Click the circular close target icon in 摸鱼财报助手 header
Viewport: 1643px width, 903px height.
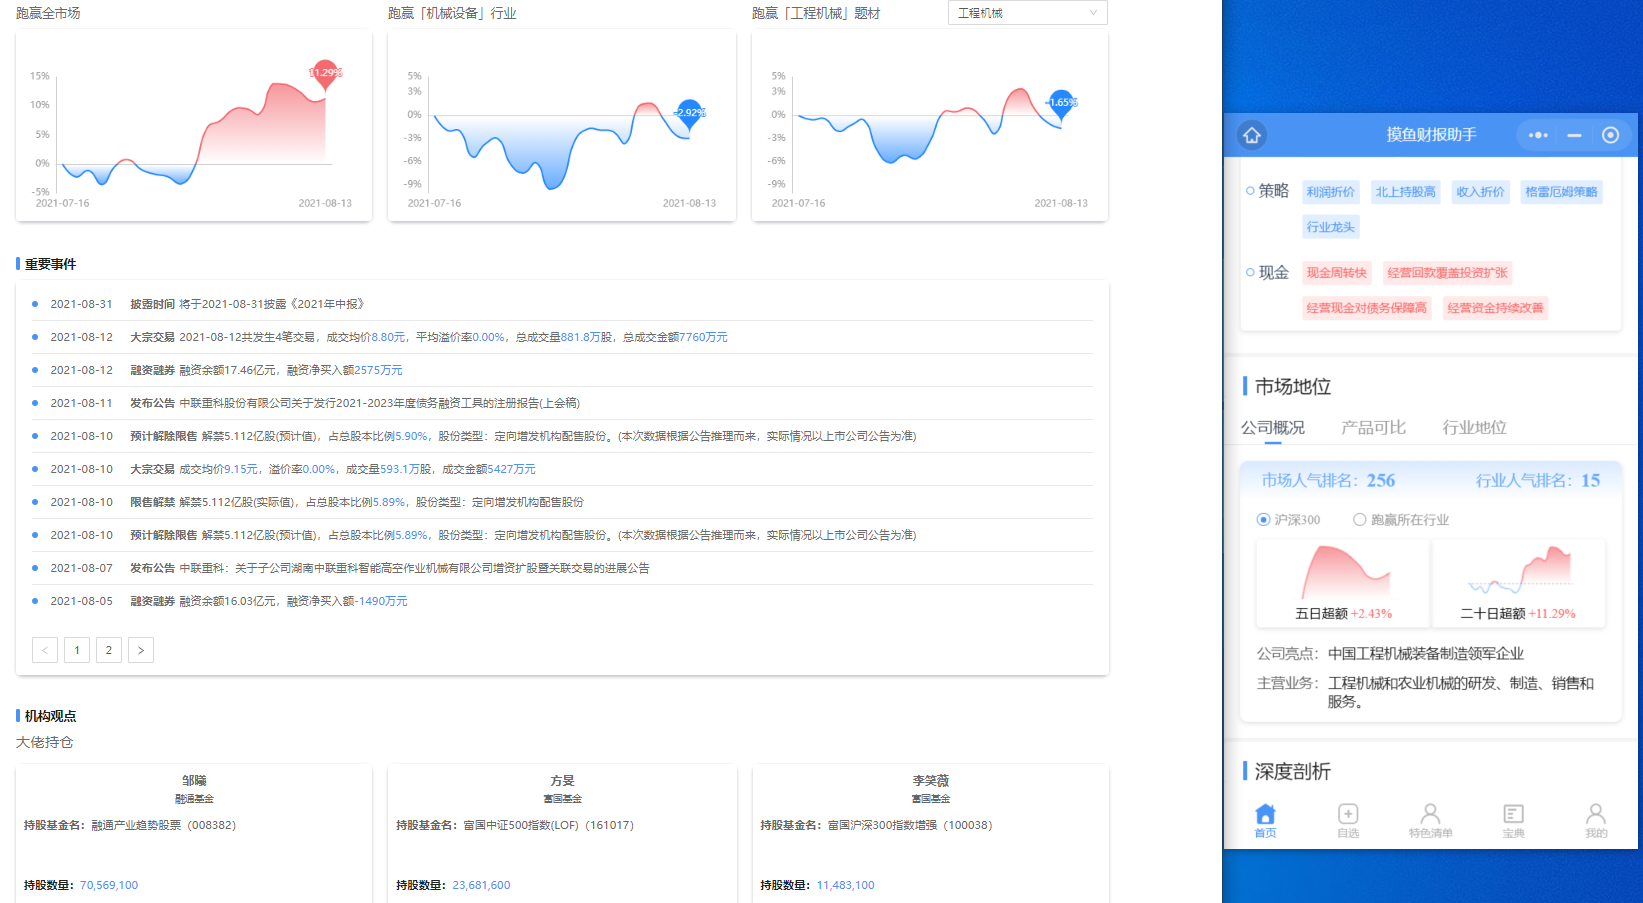click(x=1610, y=135)
